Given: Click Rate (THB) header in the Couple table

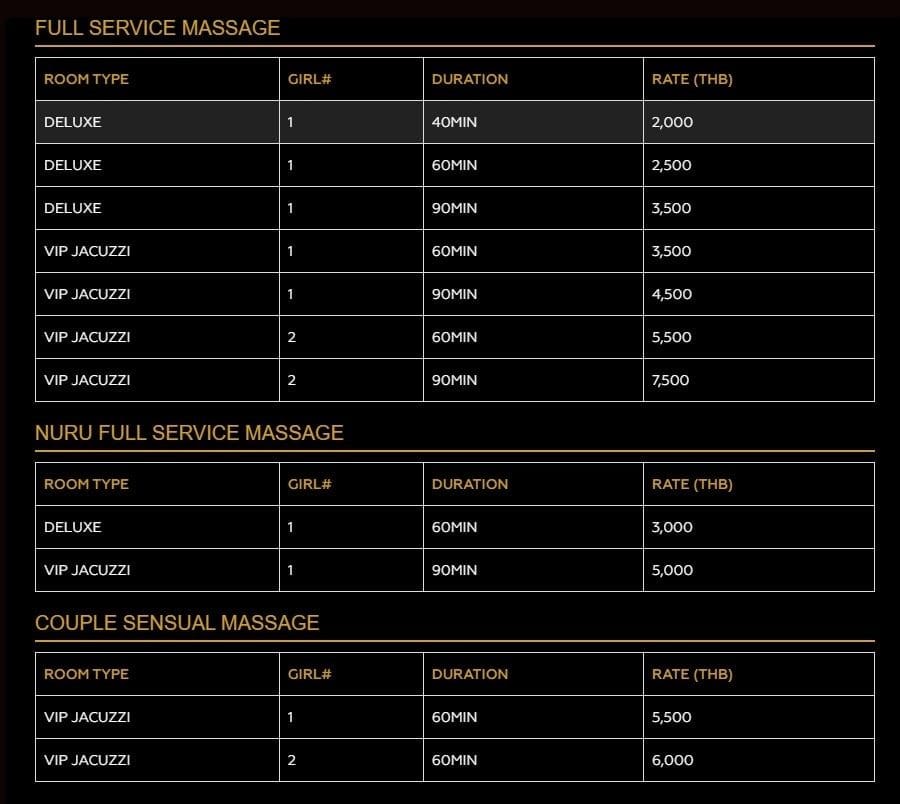Looking at the screenshot, I should click(x=692, y=674).
